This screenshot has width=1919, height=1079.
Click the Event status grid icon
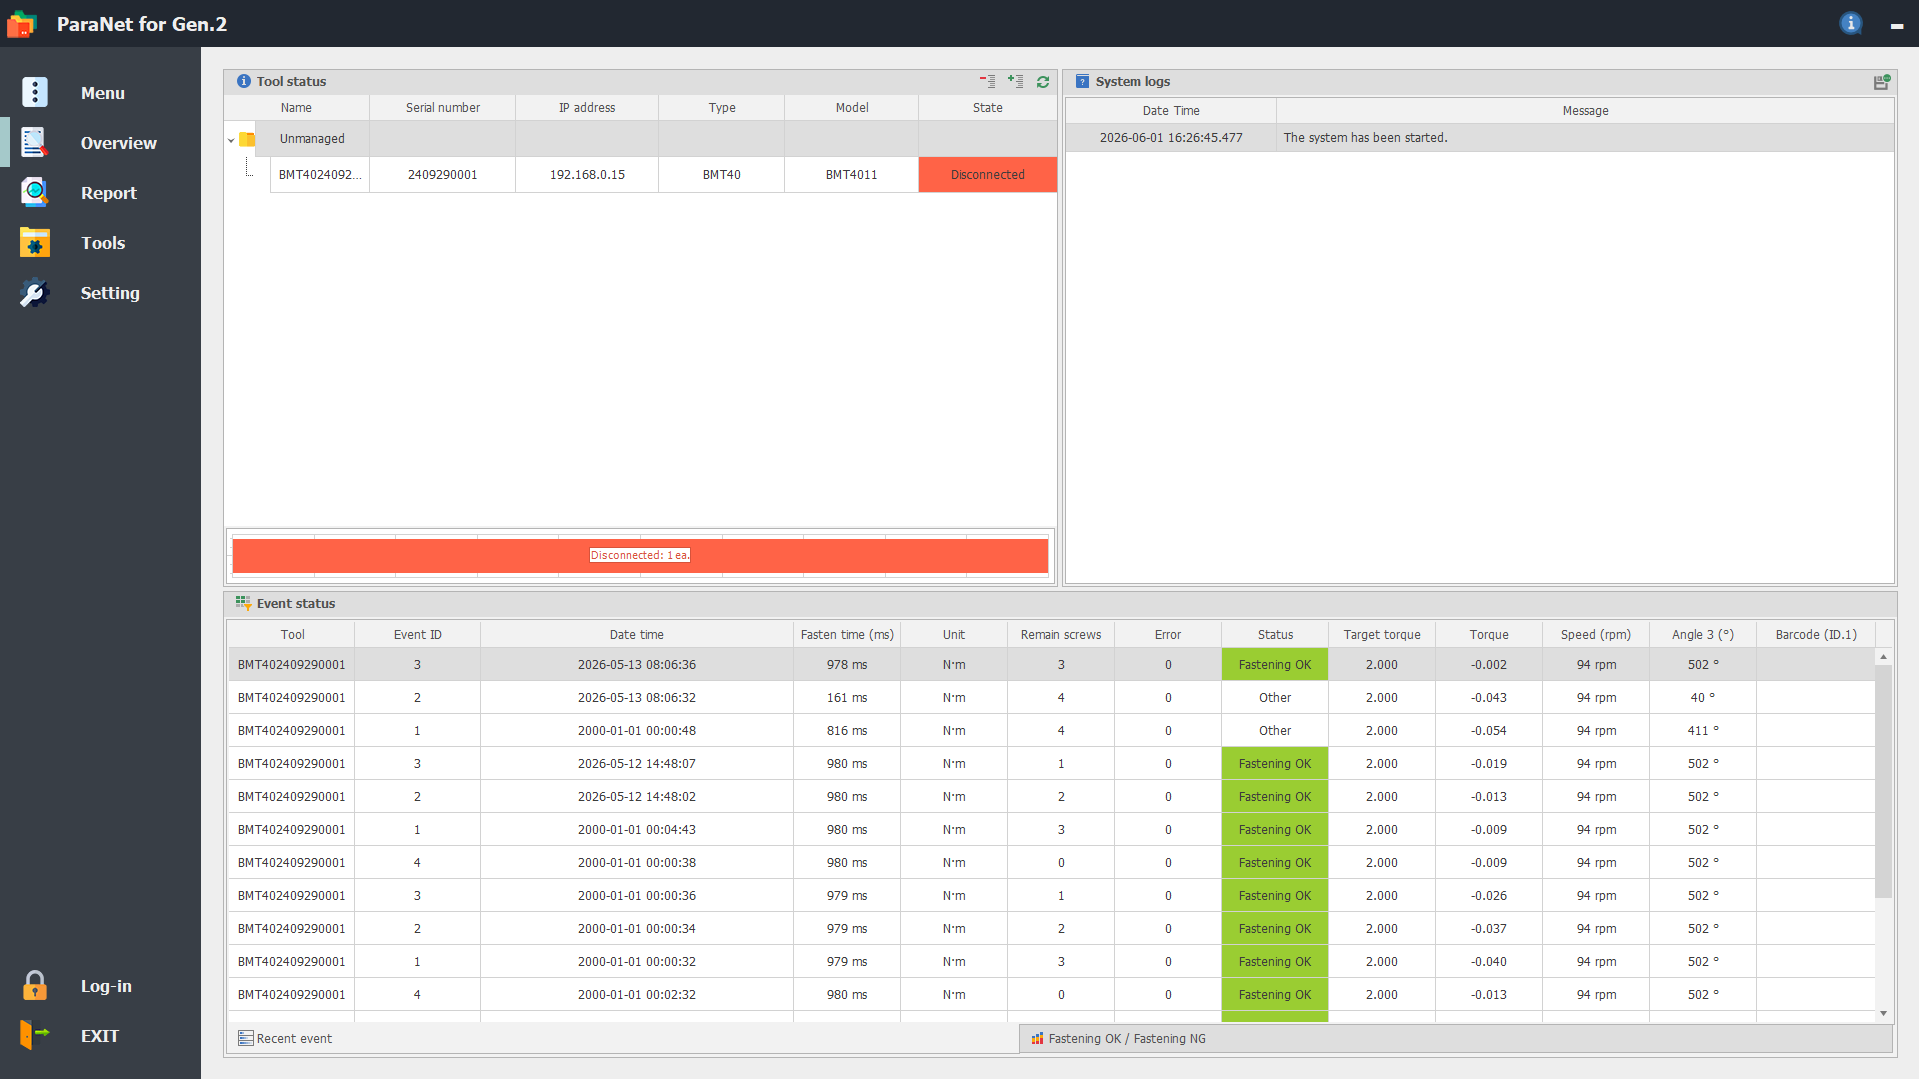coord(243,603)
